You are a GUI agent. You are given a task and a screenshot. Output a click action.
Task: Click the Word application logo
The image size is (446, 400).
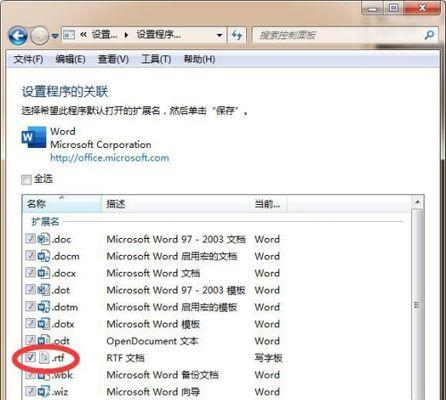pyautogui.click(x=34, y=137)
